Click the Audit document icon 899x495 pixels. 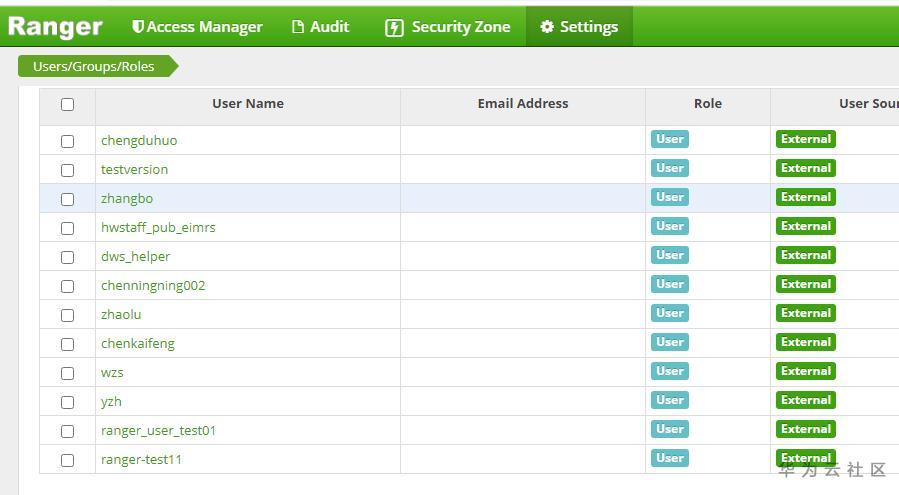tap(298, 27)
